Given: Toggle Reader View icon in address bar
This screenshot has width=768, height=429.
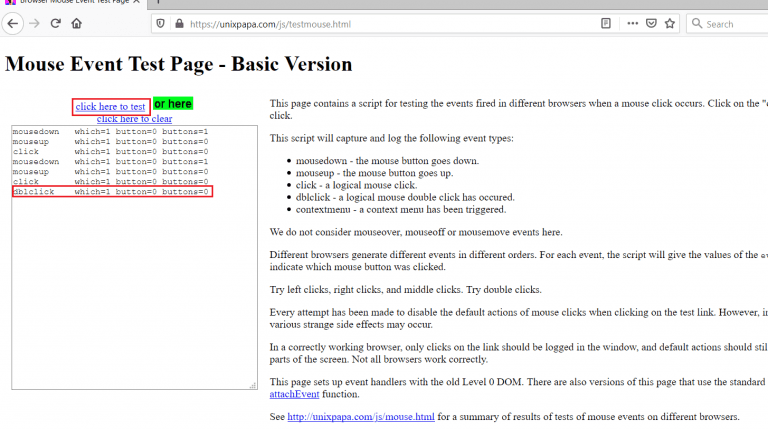Looking at the screenshot, I should (x=606, y=23).
